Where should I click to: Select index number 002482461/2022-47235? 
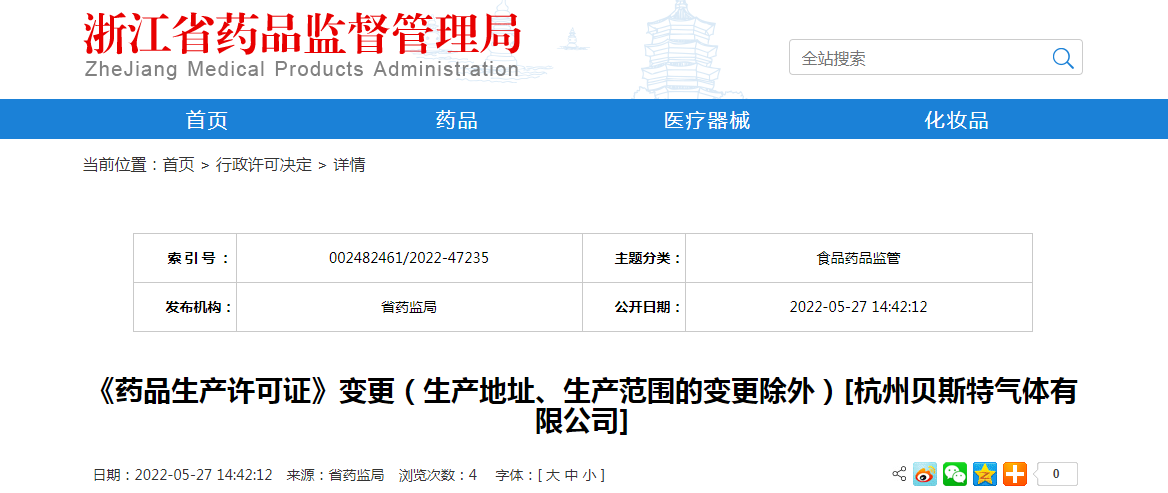tap(409, 258)
